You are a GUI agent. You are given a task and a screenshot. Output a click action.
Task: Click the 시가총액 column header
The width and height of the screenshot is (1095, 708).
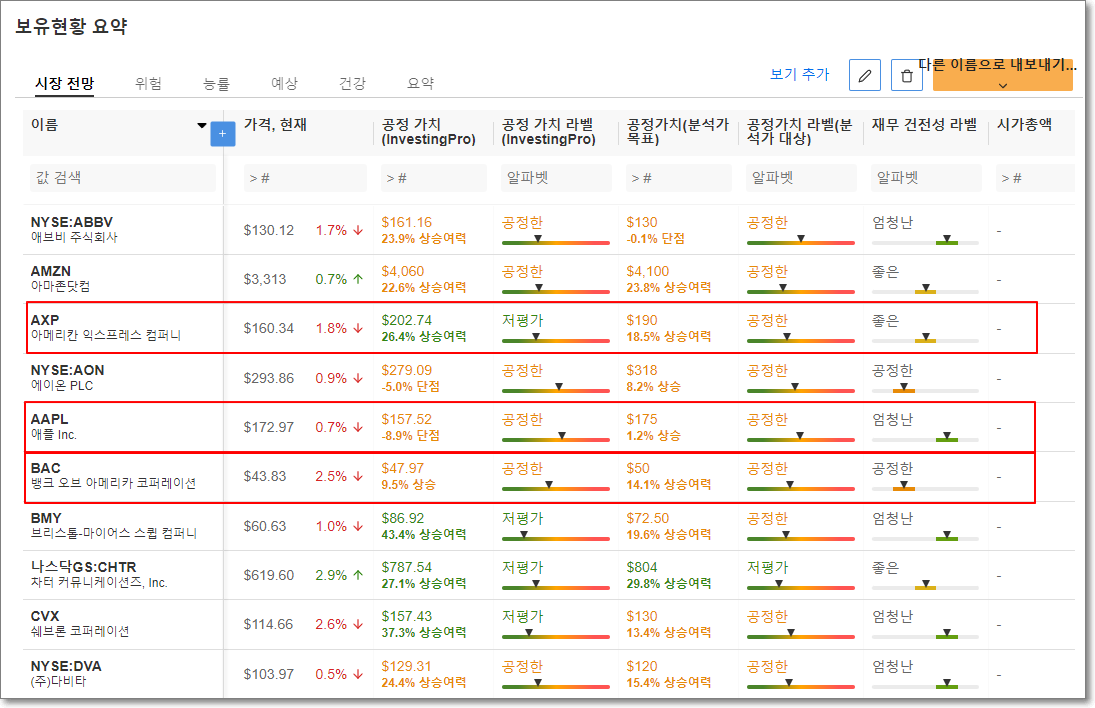pyautogui.click(x=1024, y=125)
